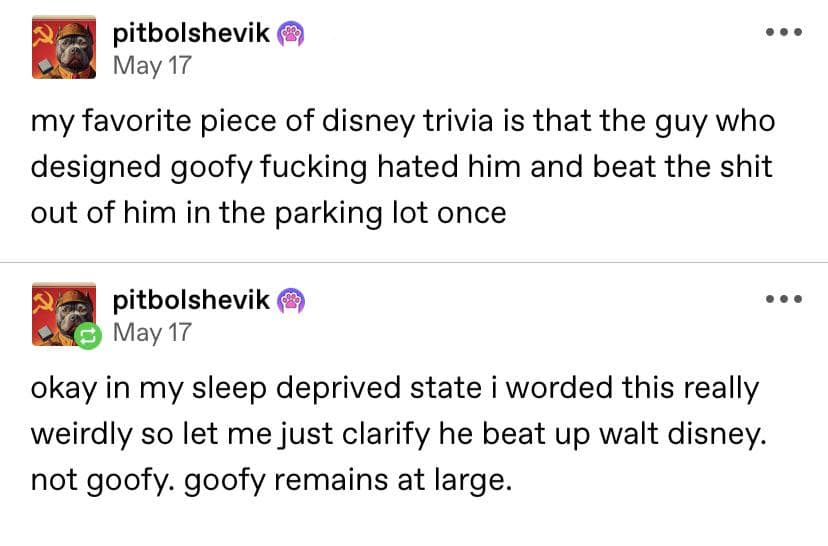Click the line 'not goofy. goofy remains at large.'
Viewport: 828px width, 546px height.
tap(271, 480)
